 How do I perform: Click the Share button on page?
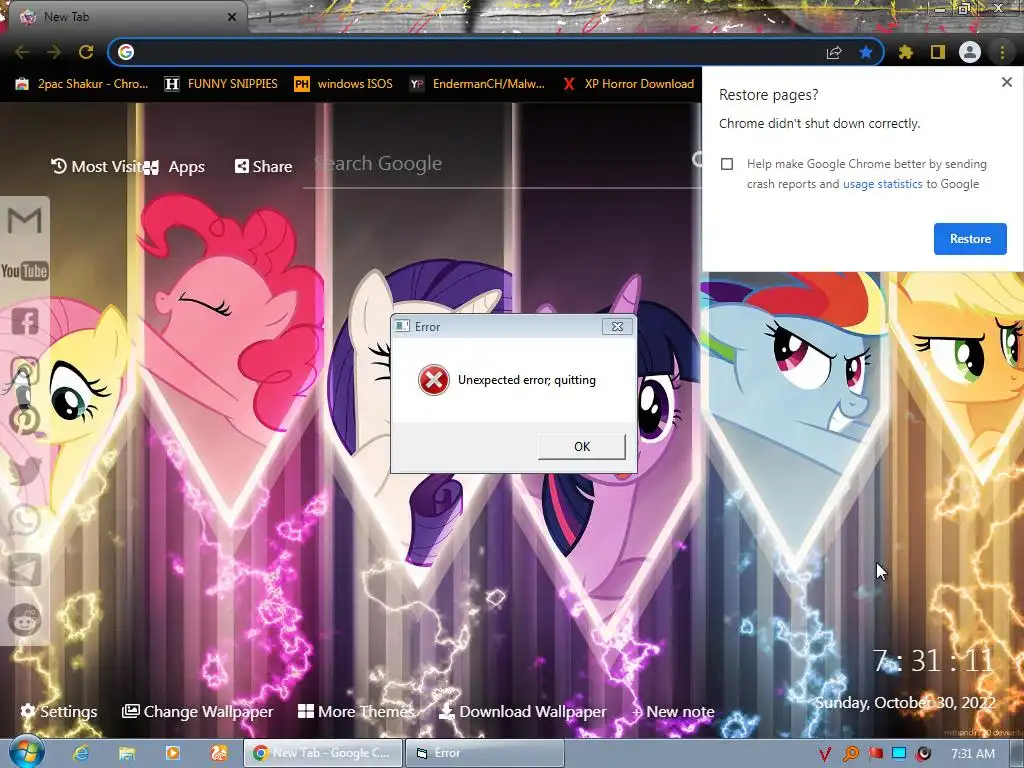click(x=263, y=167)
